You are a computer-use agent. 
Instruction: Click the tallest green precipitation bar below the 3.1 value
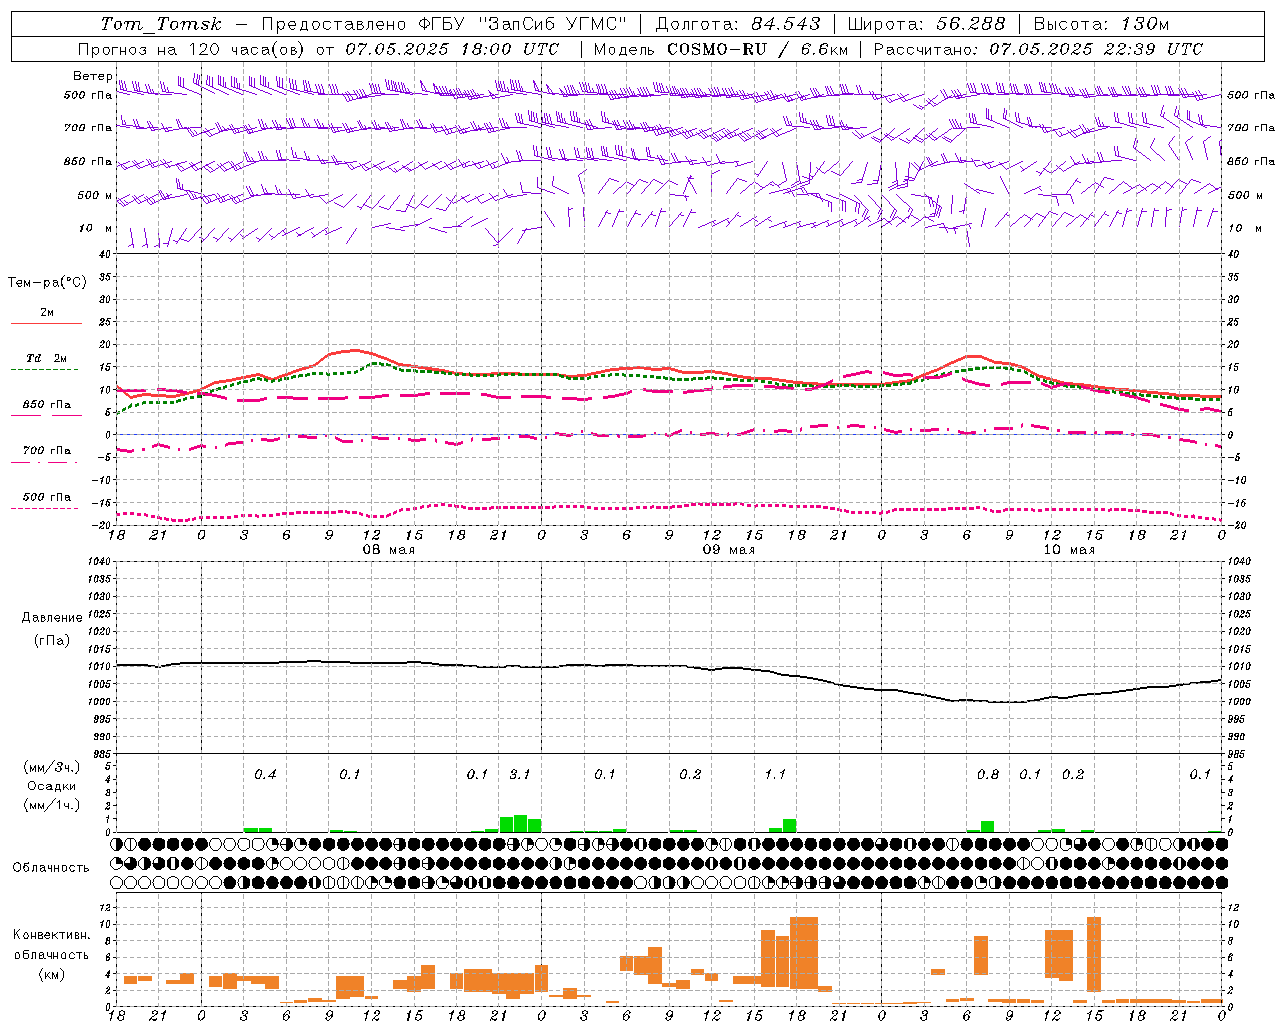520,824
